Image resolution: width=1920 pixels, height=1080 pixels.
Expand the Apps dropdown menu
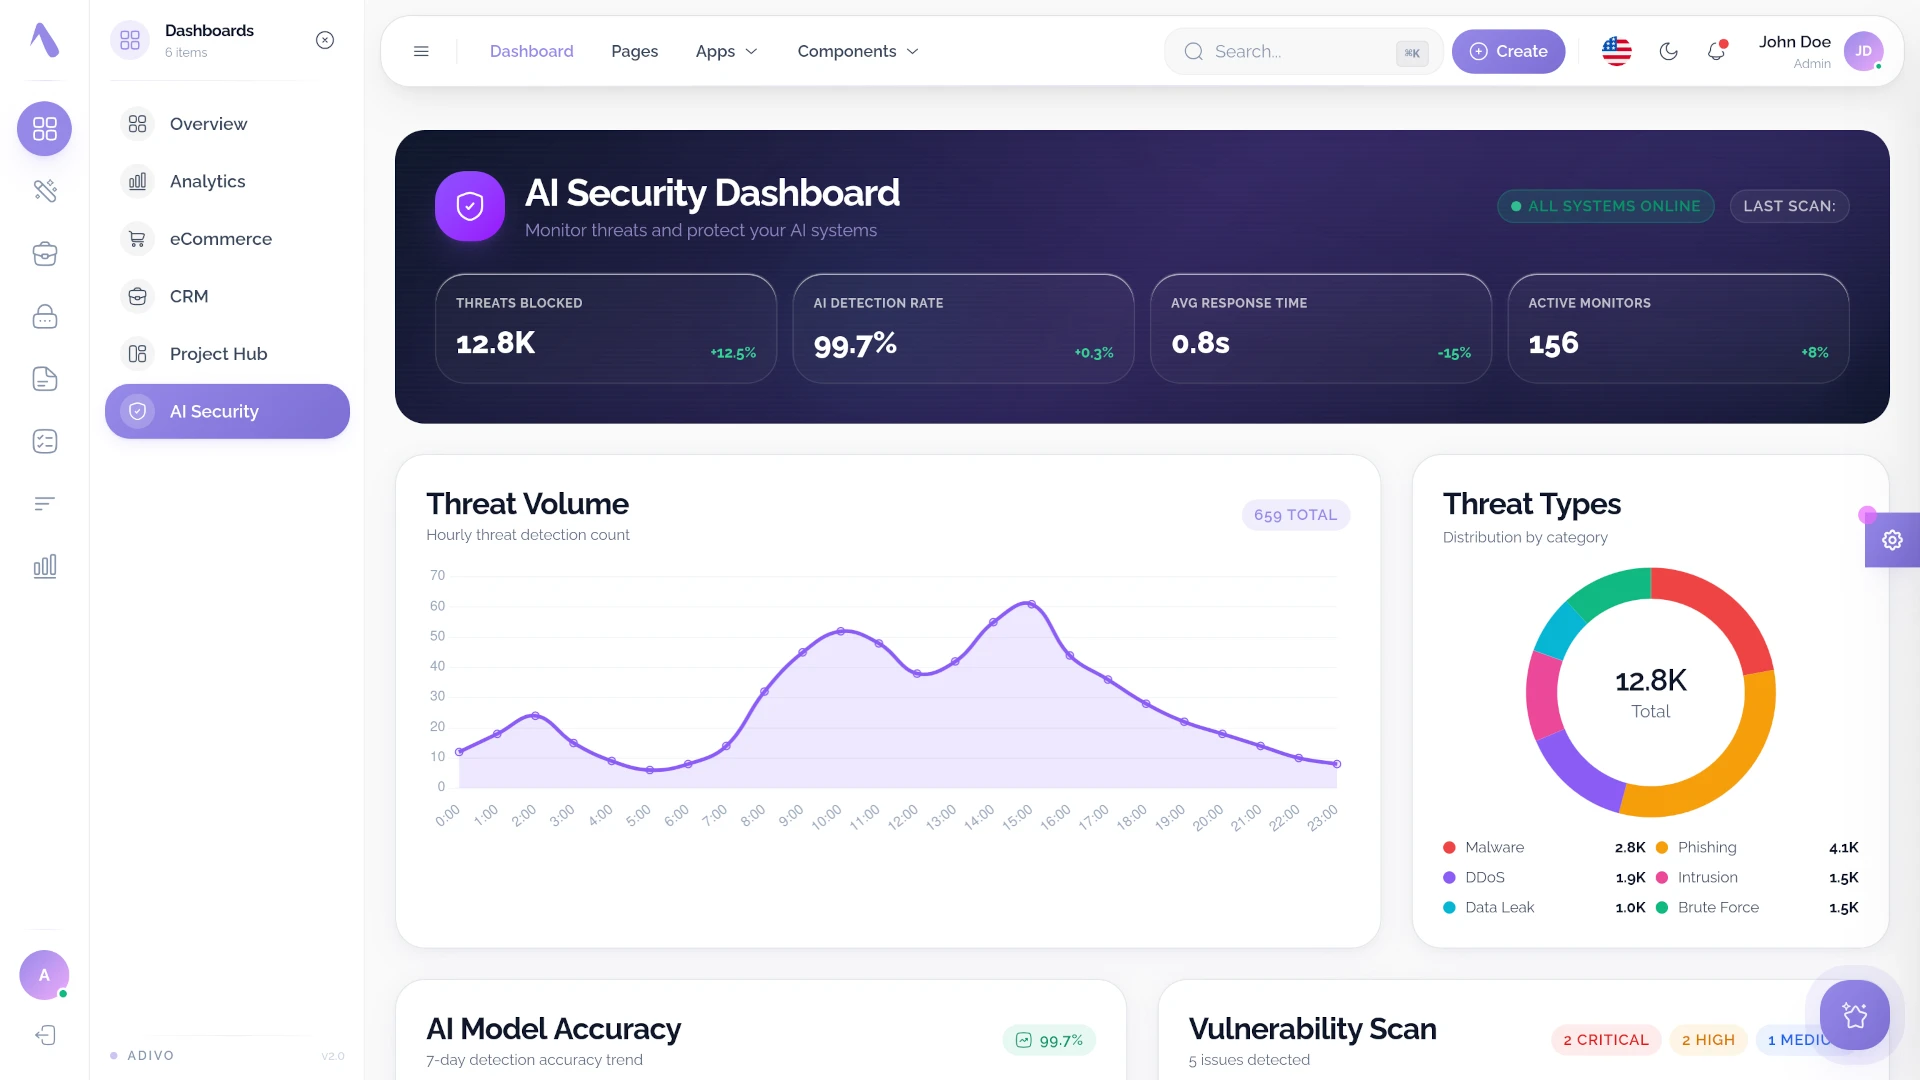pyautogui.click(x=726, y=51)
